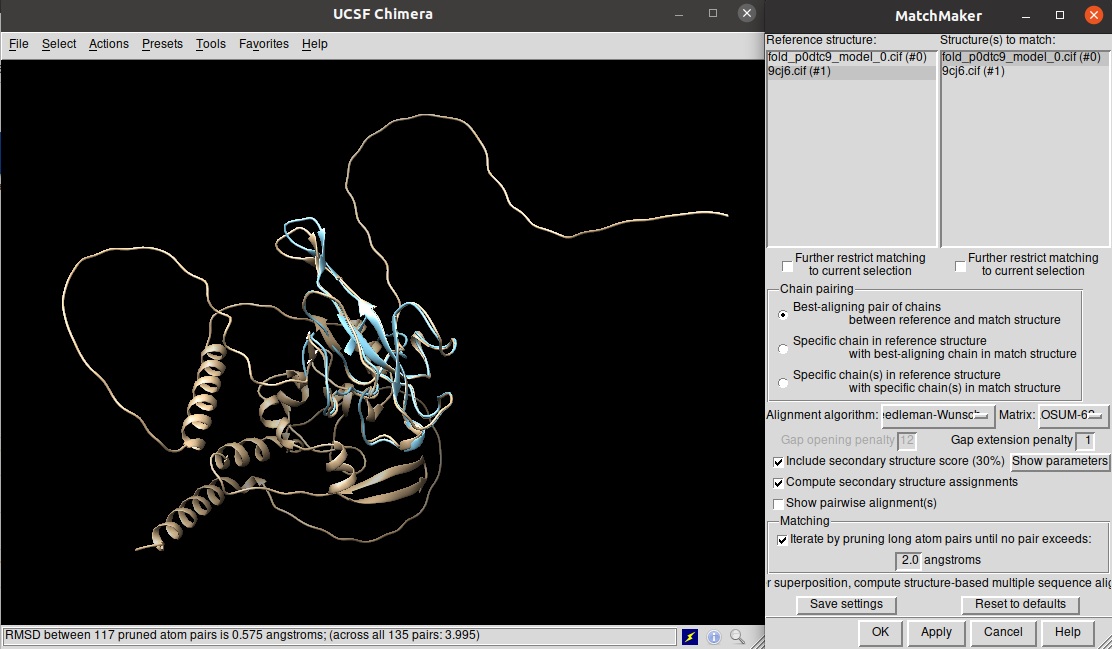1112x649 pixels.
Task: Open the Favorites menu
Action: [x=264, y=44]
